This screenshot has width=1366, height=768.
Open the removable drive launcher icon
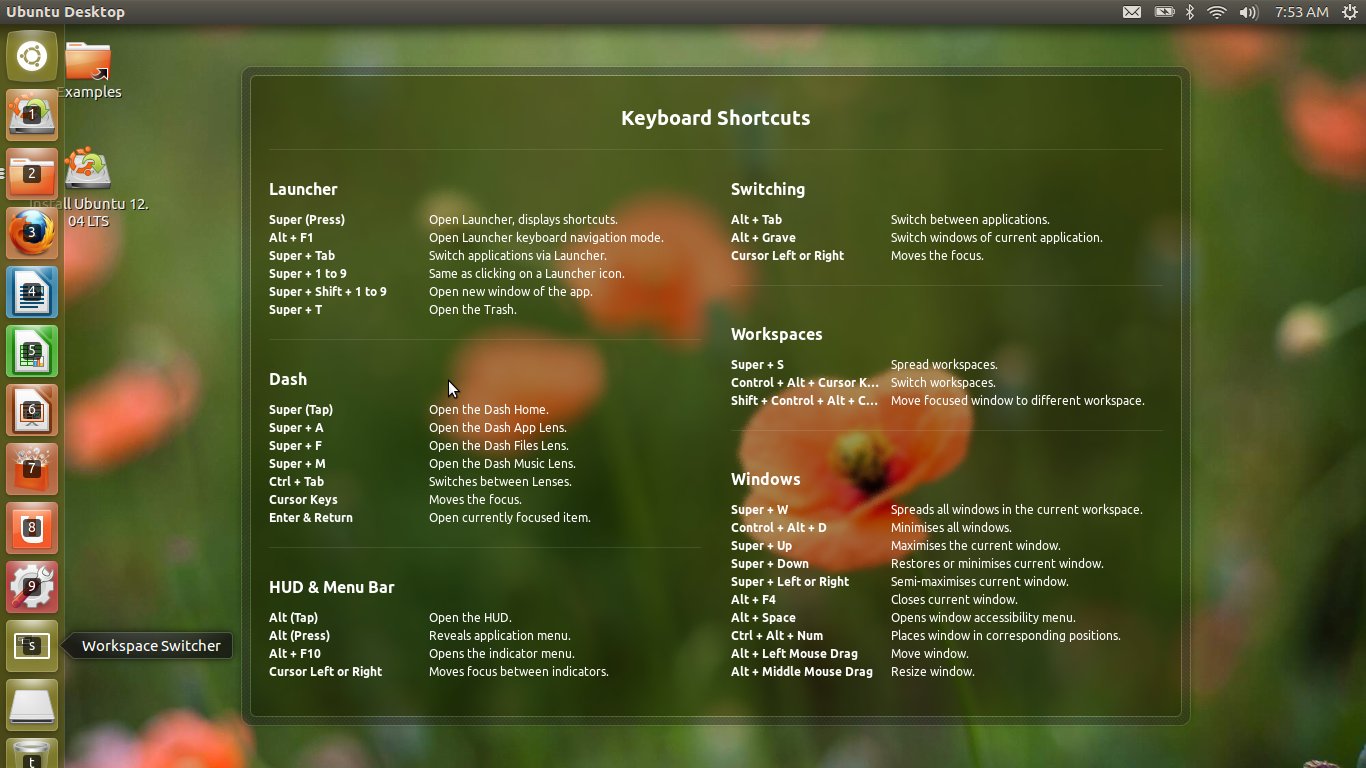[32, 705]
